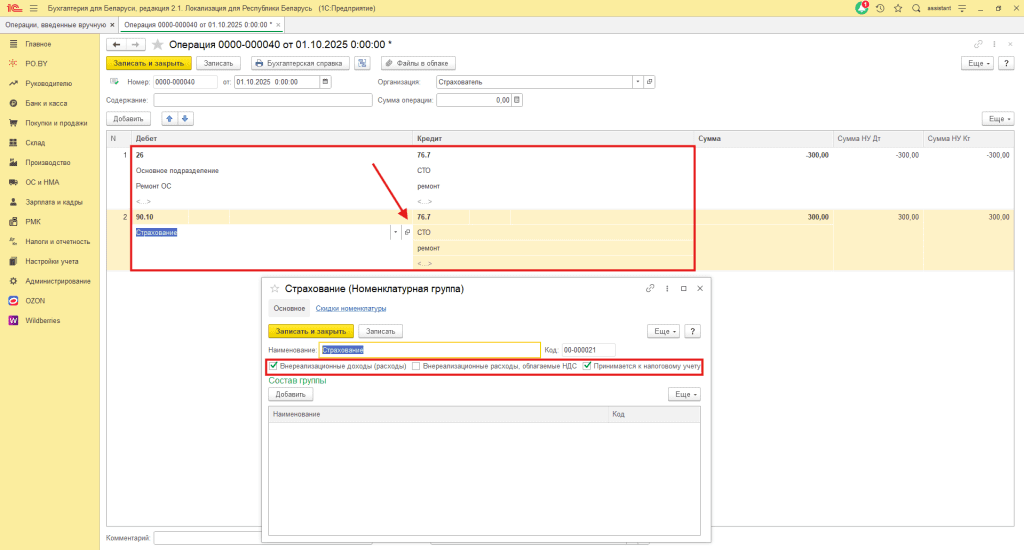Get link to operation document
Viewport: 1024px width, 550px height.
pyautogui.click(x=978, y=44)
